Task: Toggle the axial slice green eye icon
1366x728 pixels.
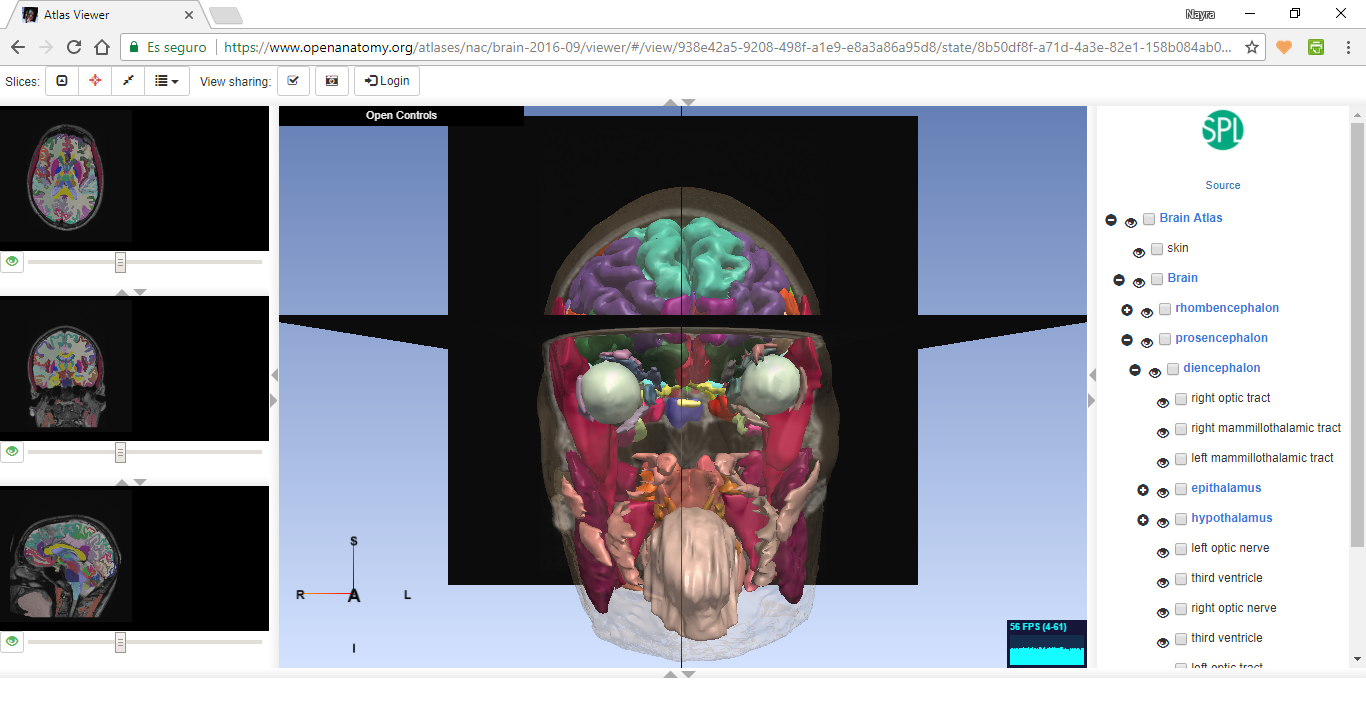Action: 12,262
